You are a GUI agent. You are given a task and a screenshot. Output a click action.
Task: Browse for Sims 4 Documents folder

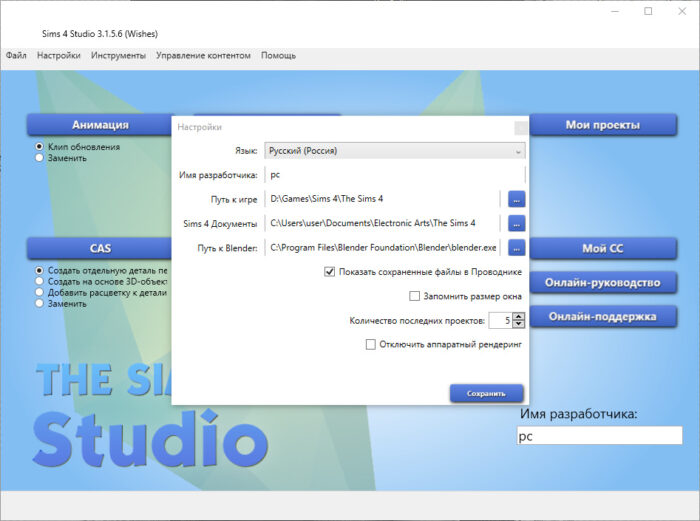[x=517, y=223]
